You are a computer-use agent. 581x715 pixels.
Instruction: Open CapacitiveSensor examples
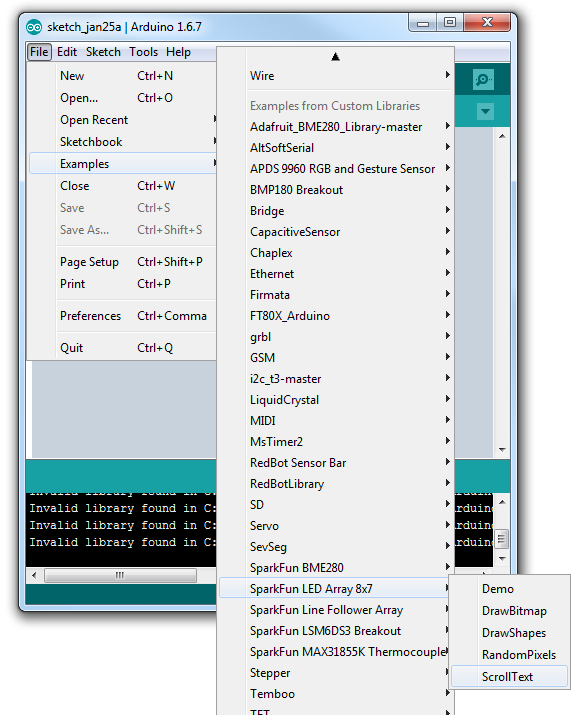pos(336,231)
